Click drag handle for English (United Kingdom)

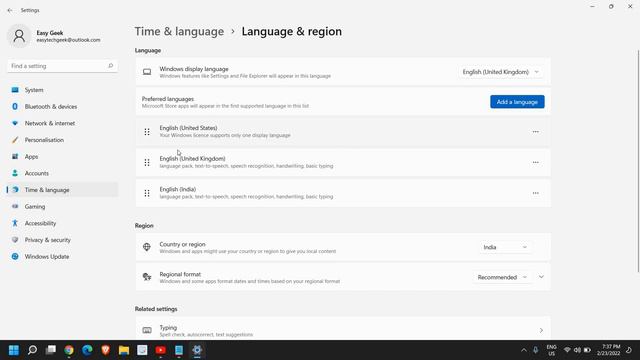[147, 162]
